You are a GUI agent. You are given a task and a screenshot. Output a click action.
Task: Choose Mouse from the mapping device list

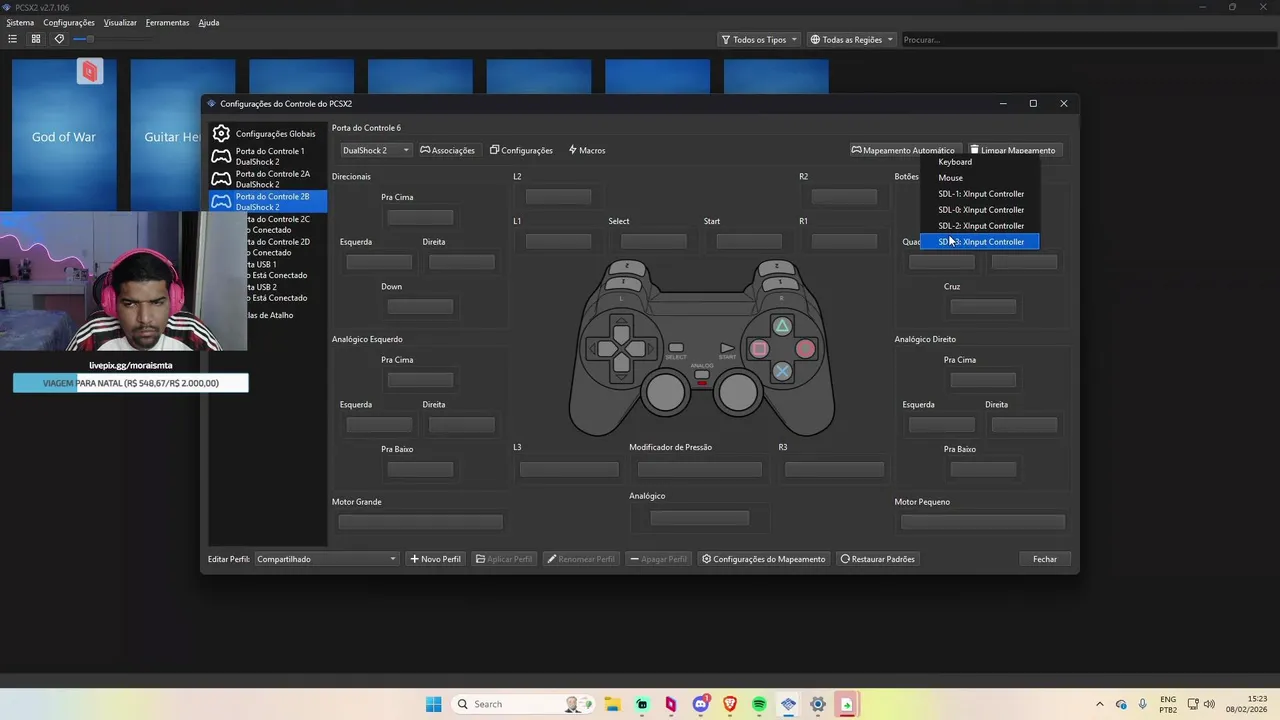[x=980, y=177]
